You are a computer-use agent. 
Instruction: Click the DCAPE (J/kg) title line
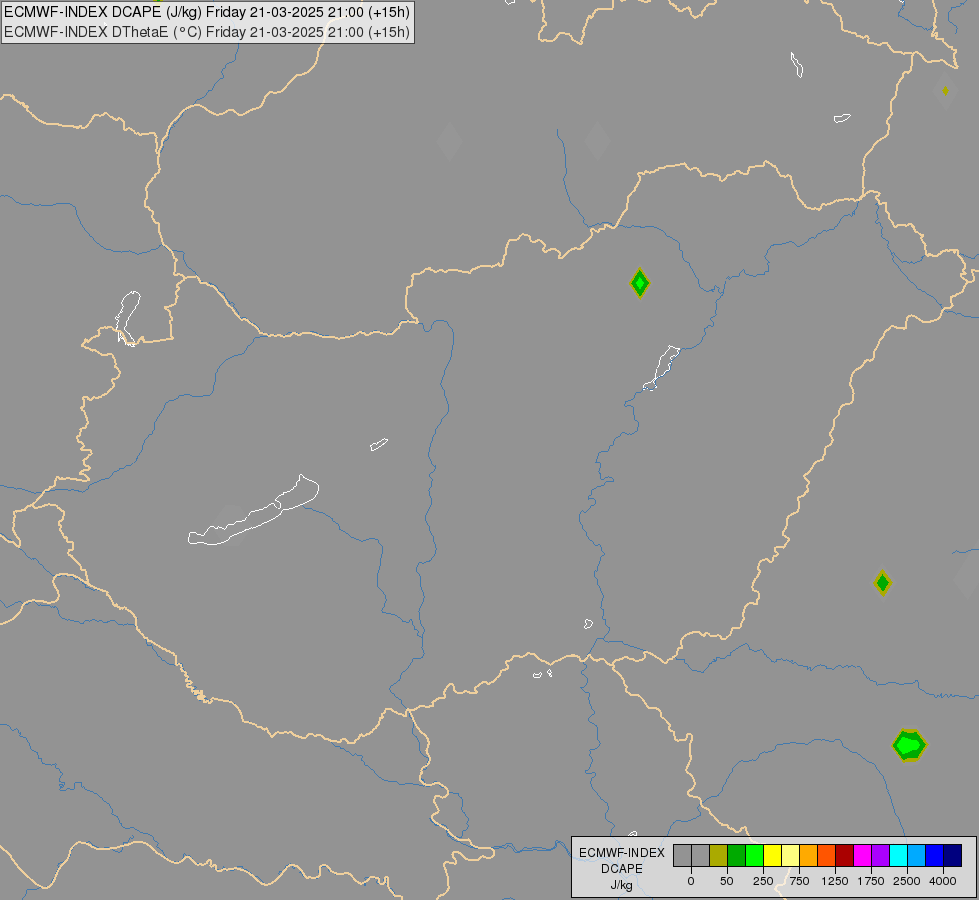(x=207, y=12)
